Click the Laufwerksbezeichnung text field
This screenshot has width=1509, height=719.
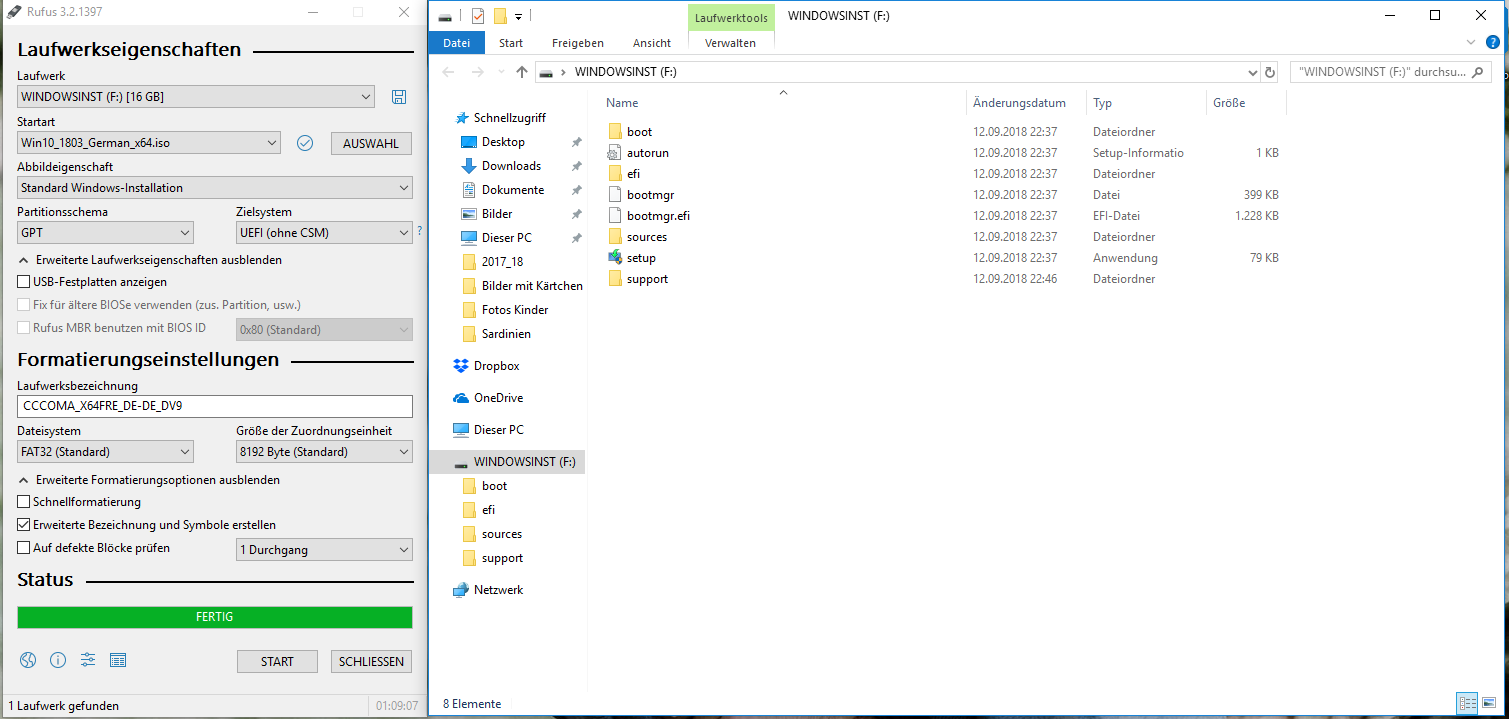(215, 406)
